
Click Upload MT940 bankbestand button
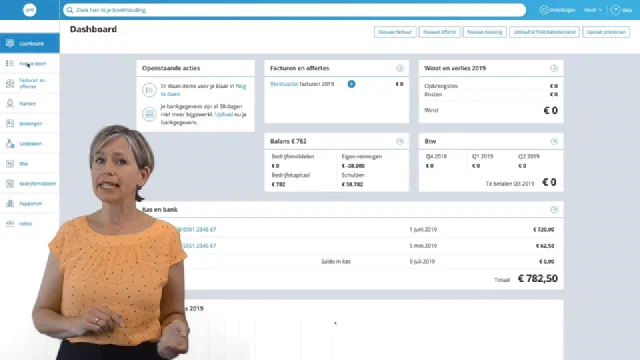point(544,32)
